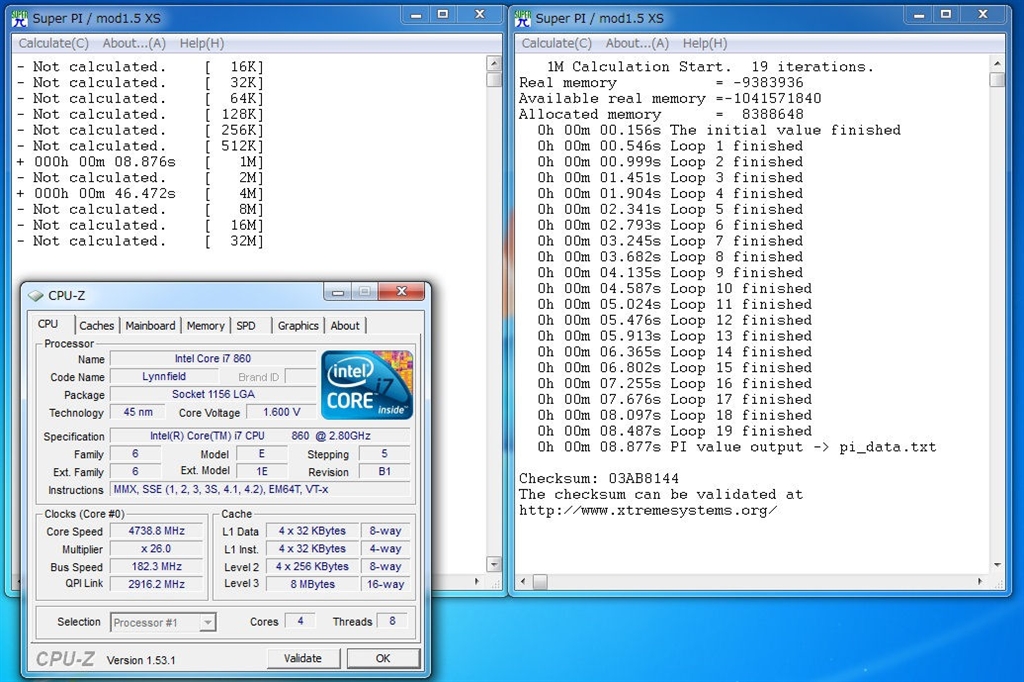Select the Memory tab in CPU-Z
Viewport: 1024px width, 682px height.
(x=205, y=326)
